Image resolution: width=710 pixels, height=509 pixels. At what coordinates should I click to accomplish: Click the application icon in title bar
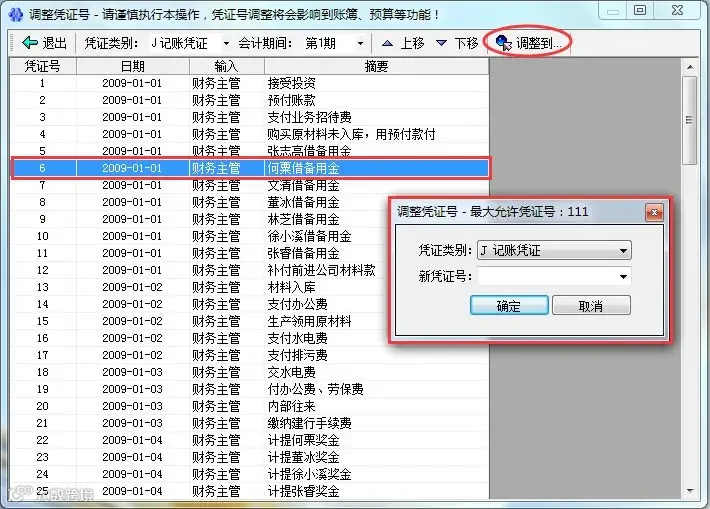pos(15,14)
